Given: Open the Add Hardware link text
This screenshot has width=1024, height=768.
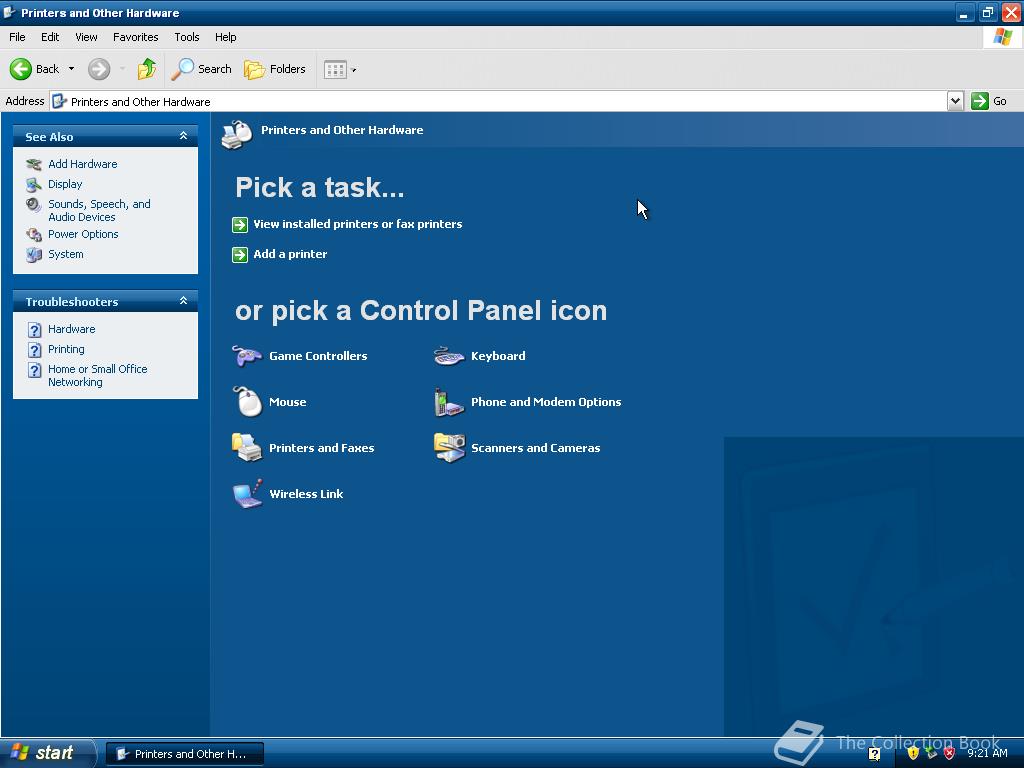Looking at the screenshot, I should point(82,164).
